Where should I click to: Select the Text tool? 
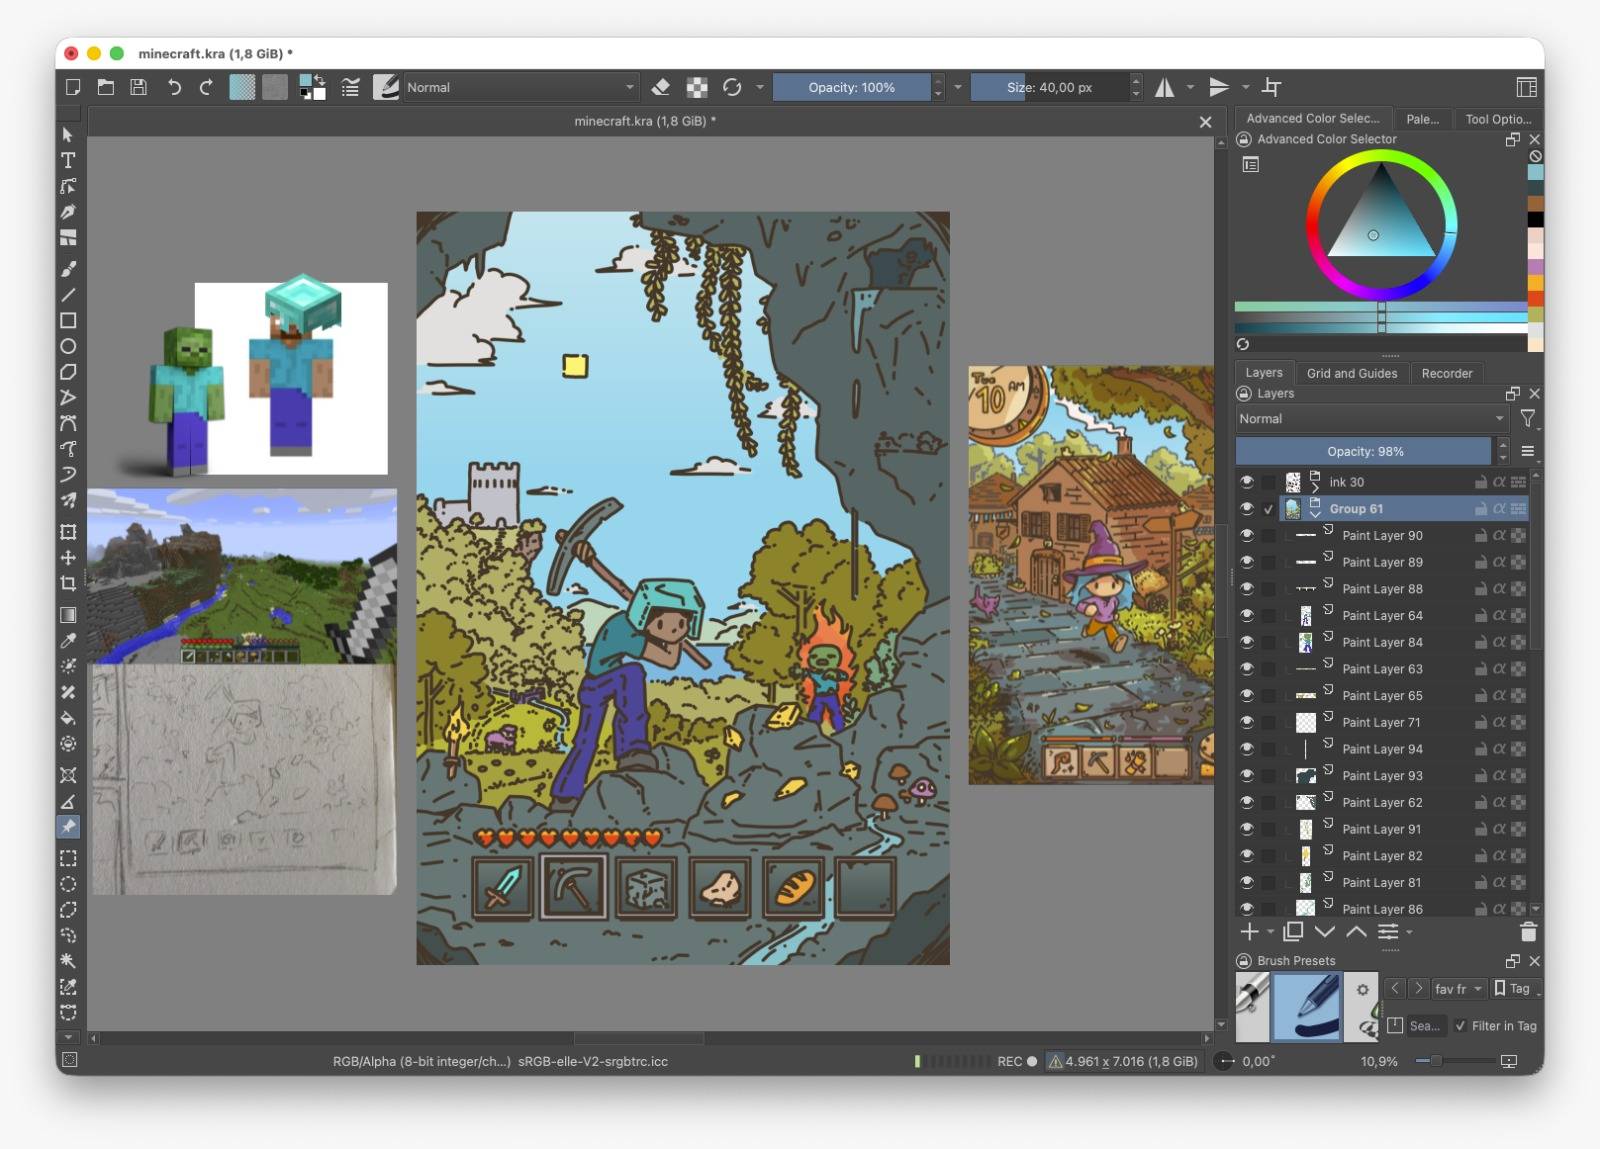pyautogui.click(x=68, y=160)
